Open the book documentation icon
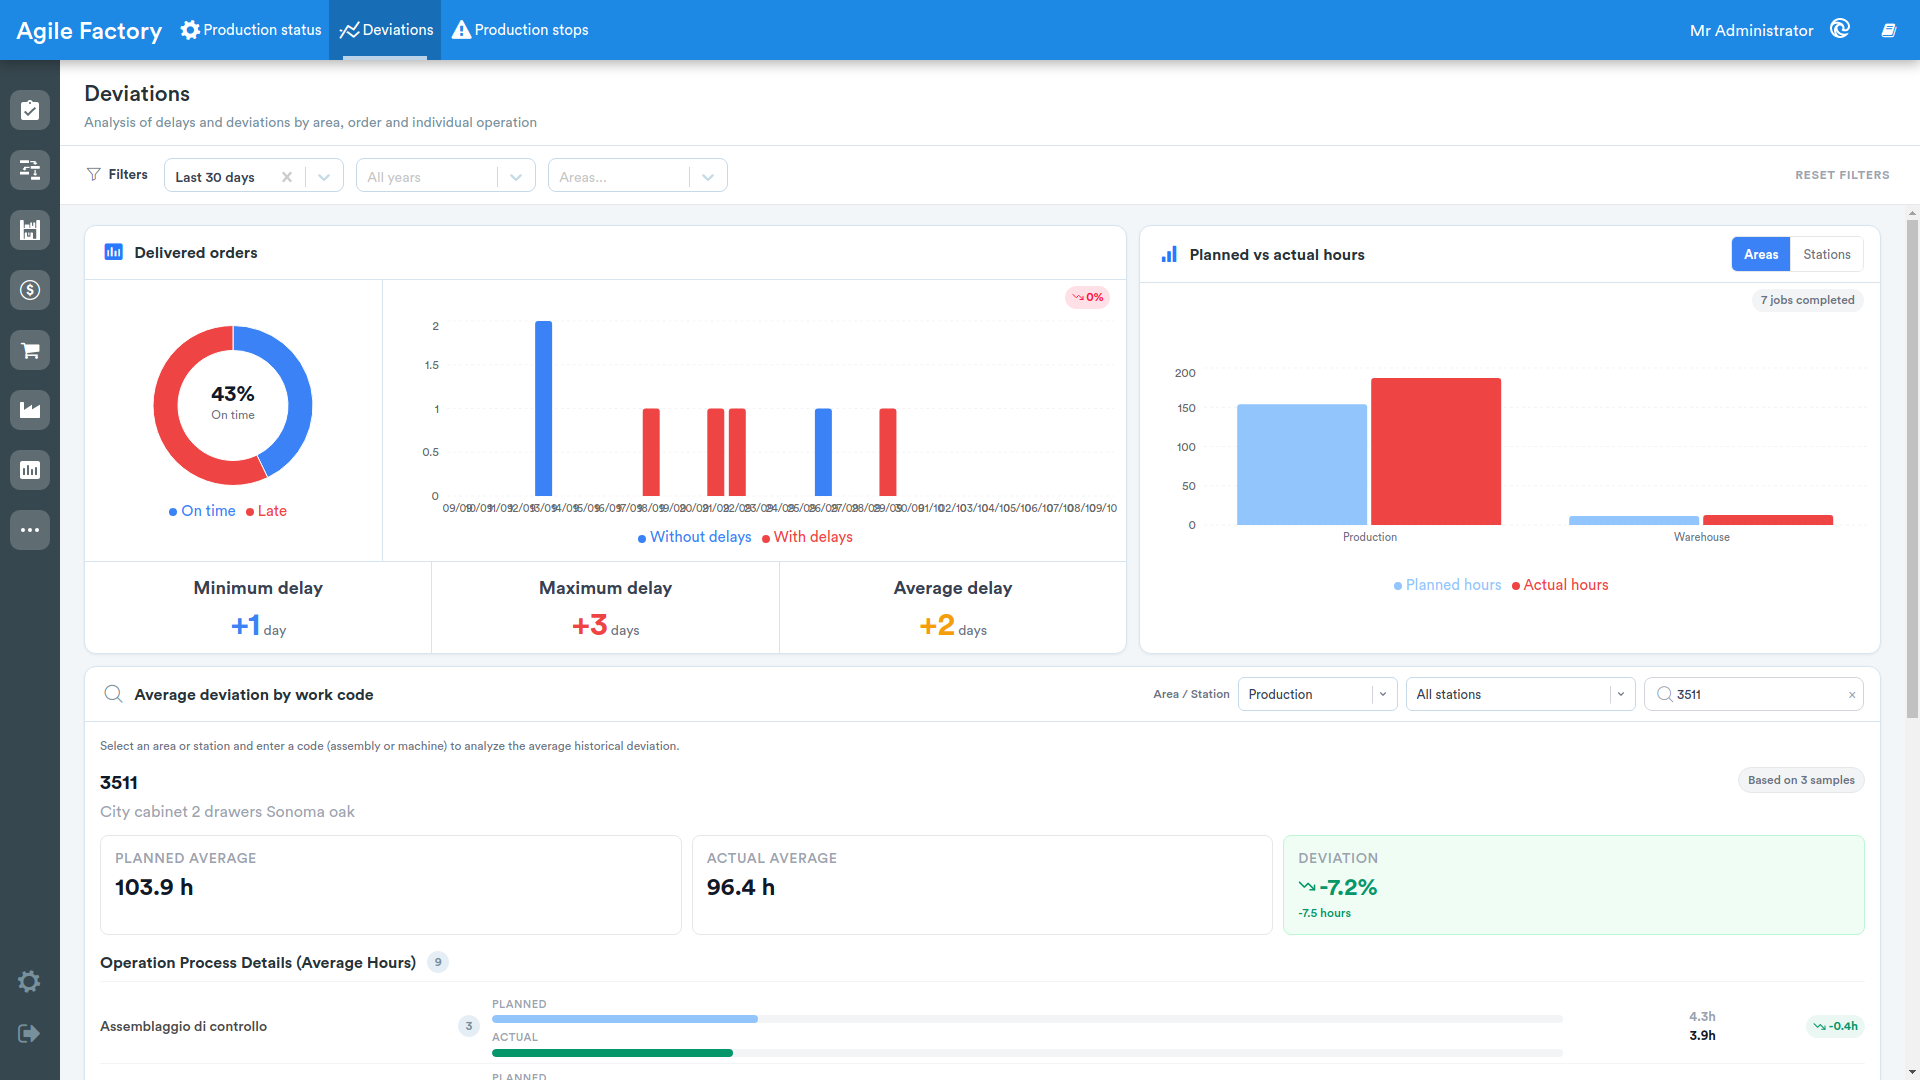The height and width of the screenshot is (1080, 1920). (x=1889, y=30)
